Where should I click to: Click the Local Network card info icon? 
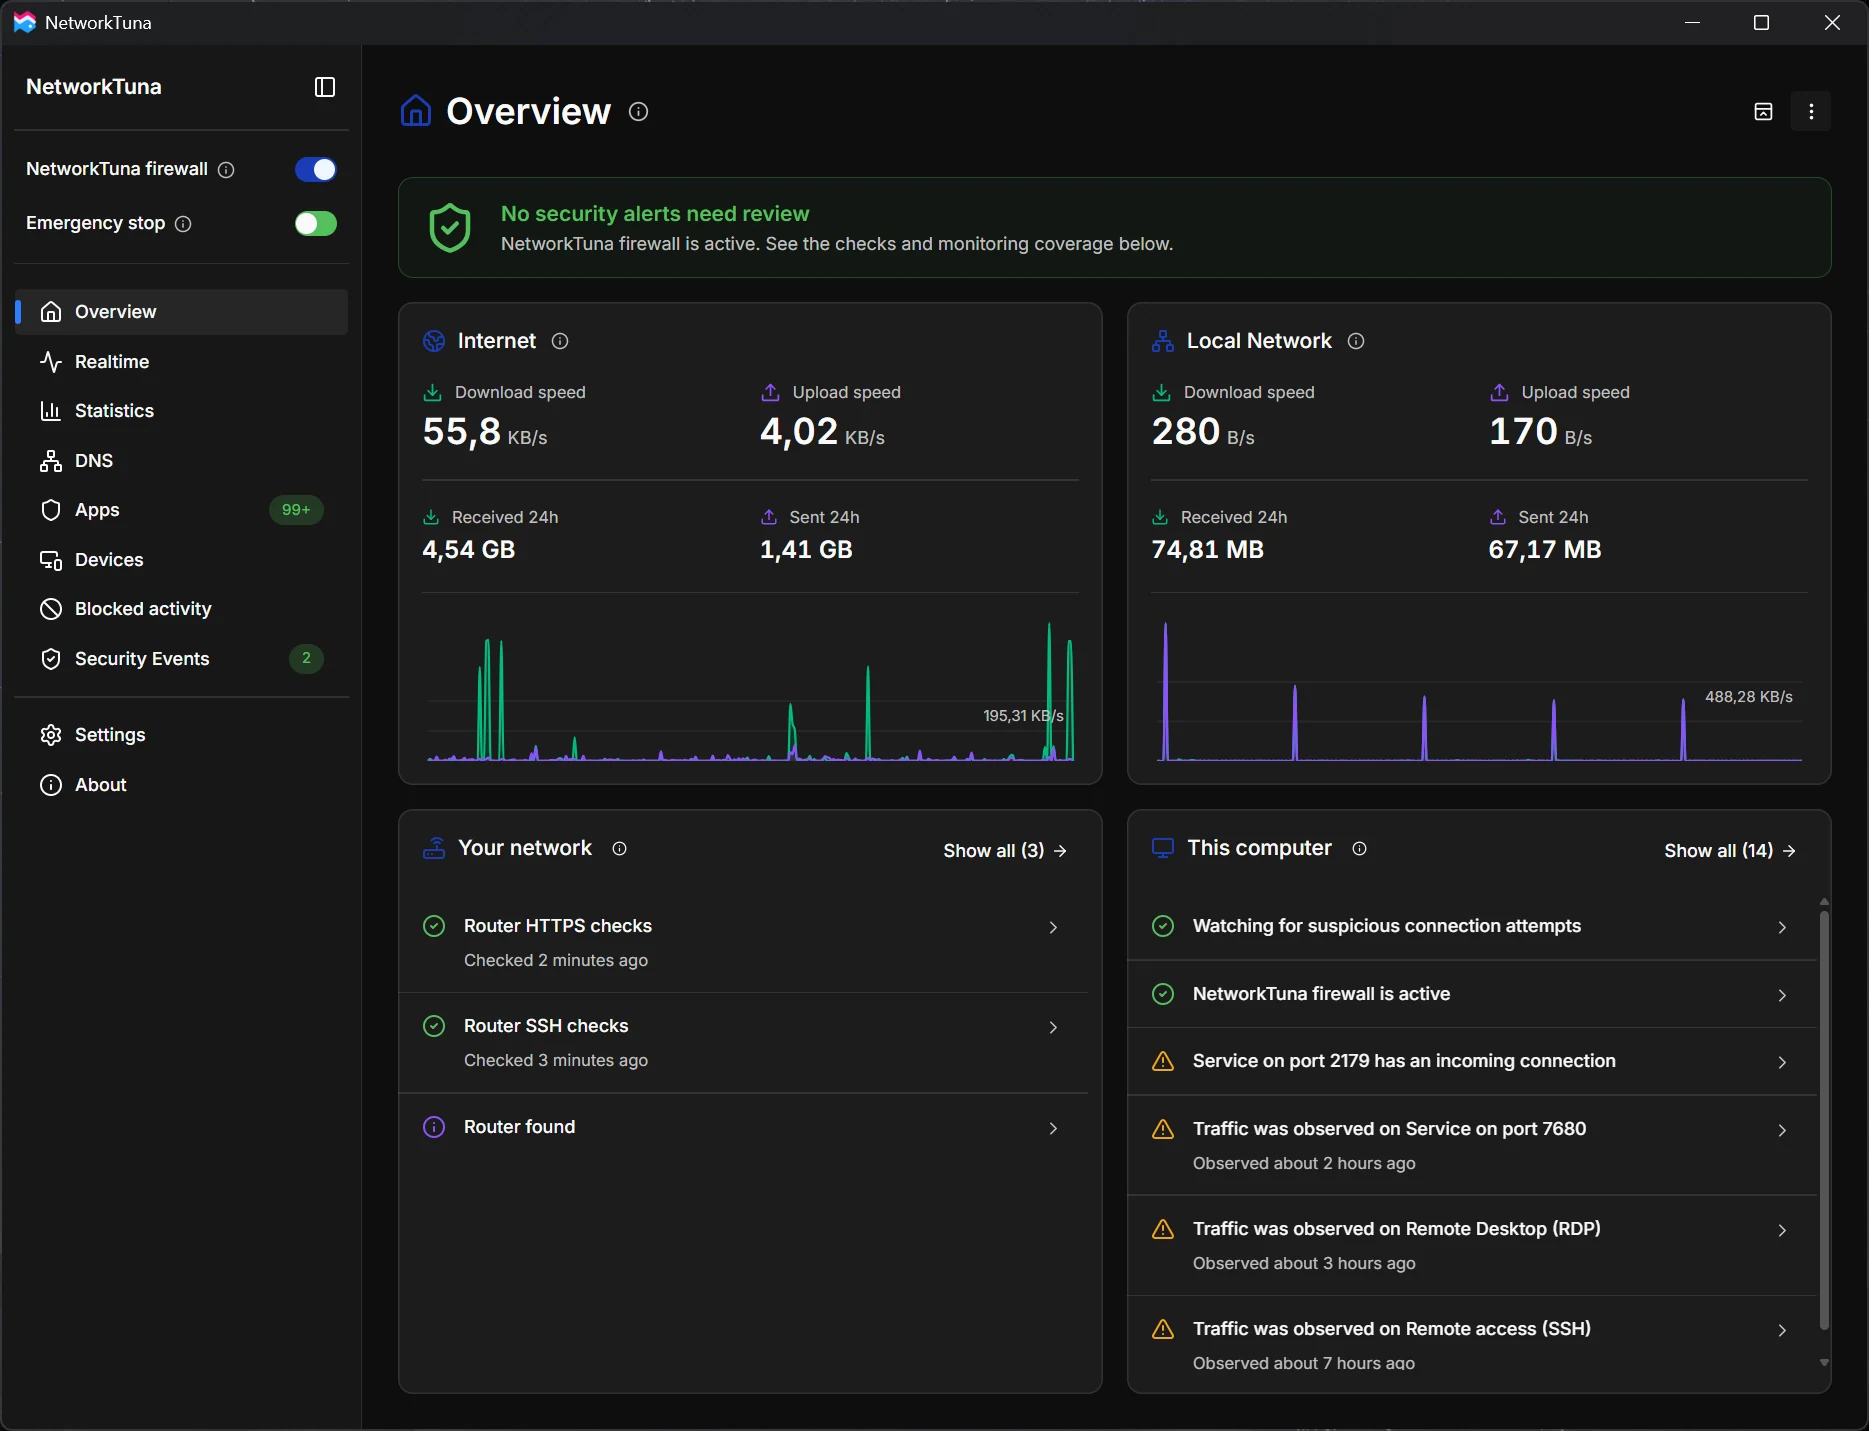coord(1356,341)
